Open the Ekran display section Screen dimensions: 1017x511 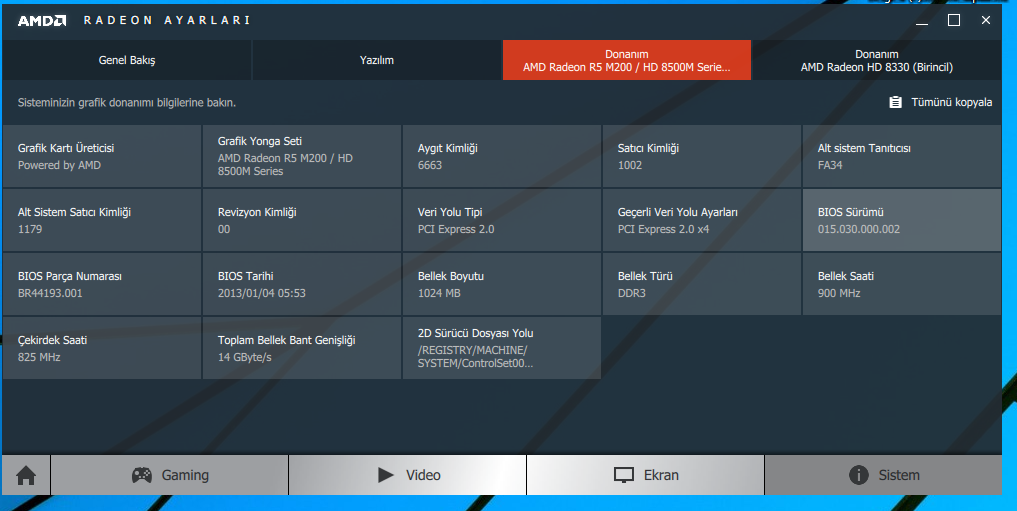click(646, 475)
